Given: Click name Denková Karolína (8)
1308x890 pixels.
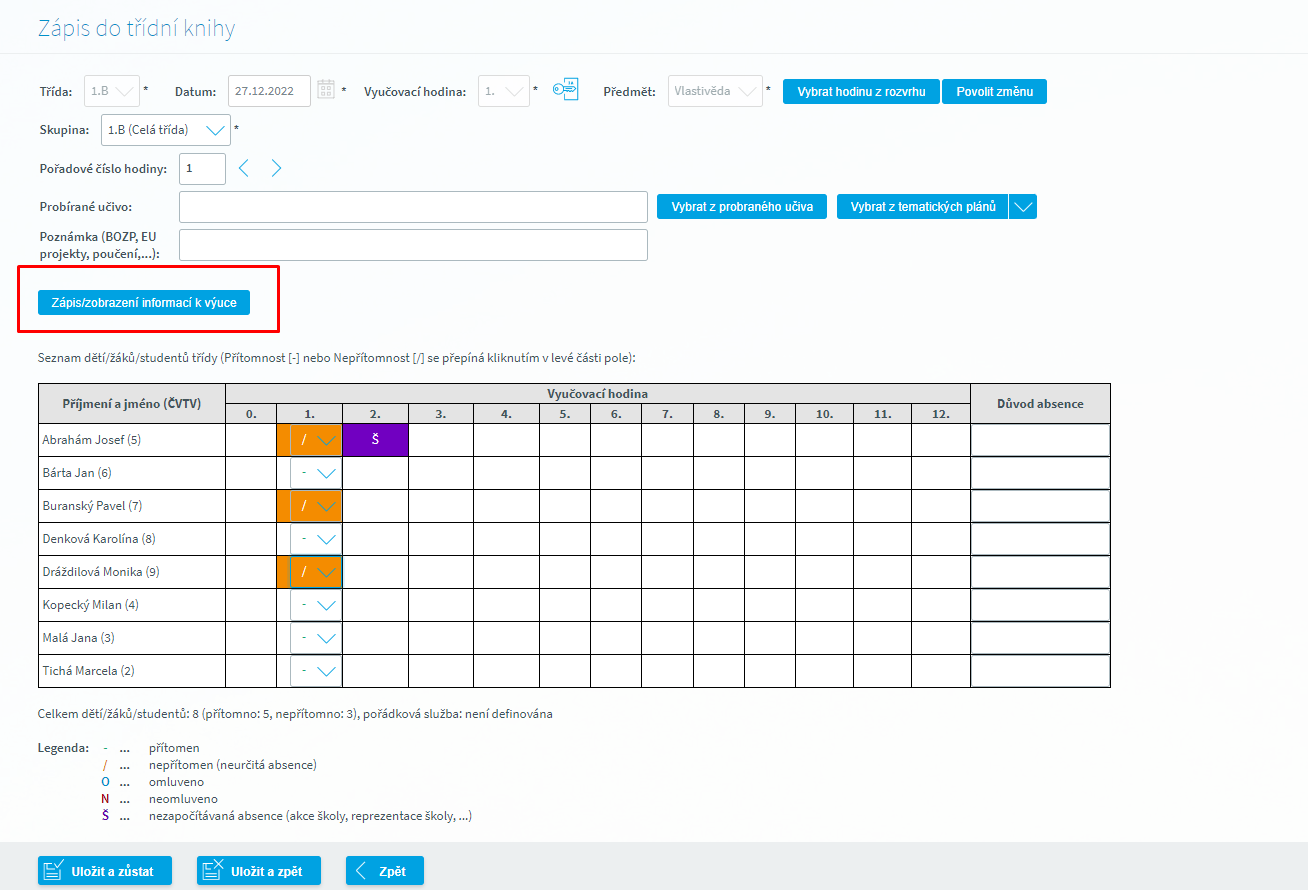Looking at the screenshot, I should tap(99, 539).
